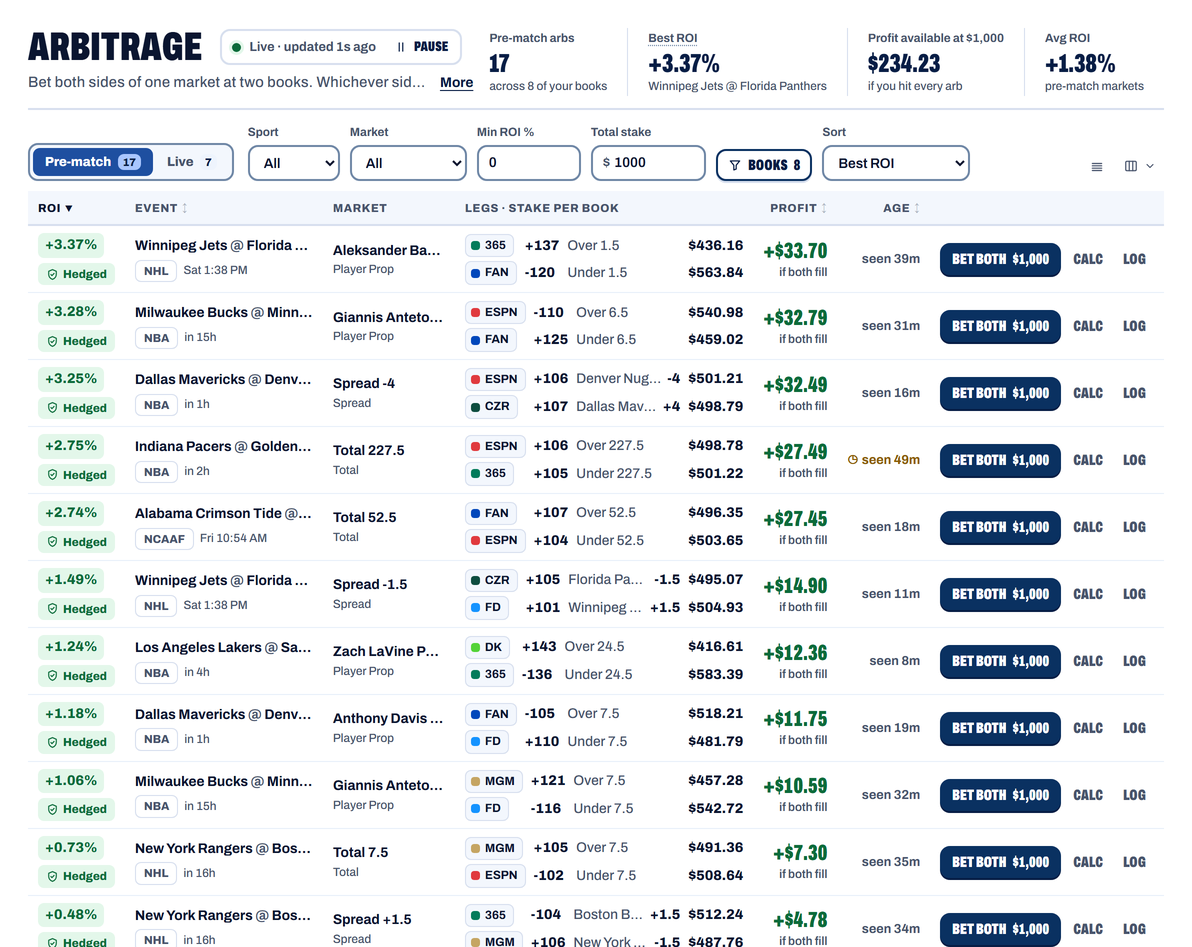Viewport: 1192px width, 947px height.
Task: Click the stale-age clock icon on seen 49m
Action: 852,460
